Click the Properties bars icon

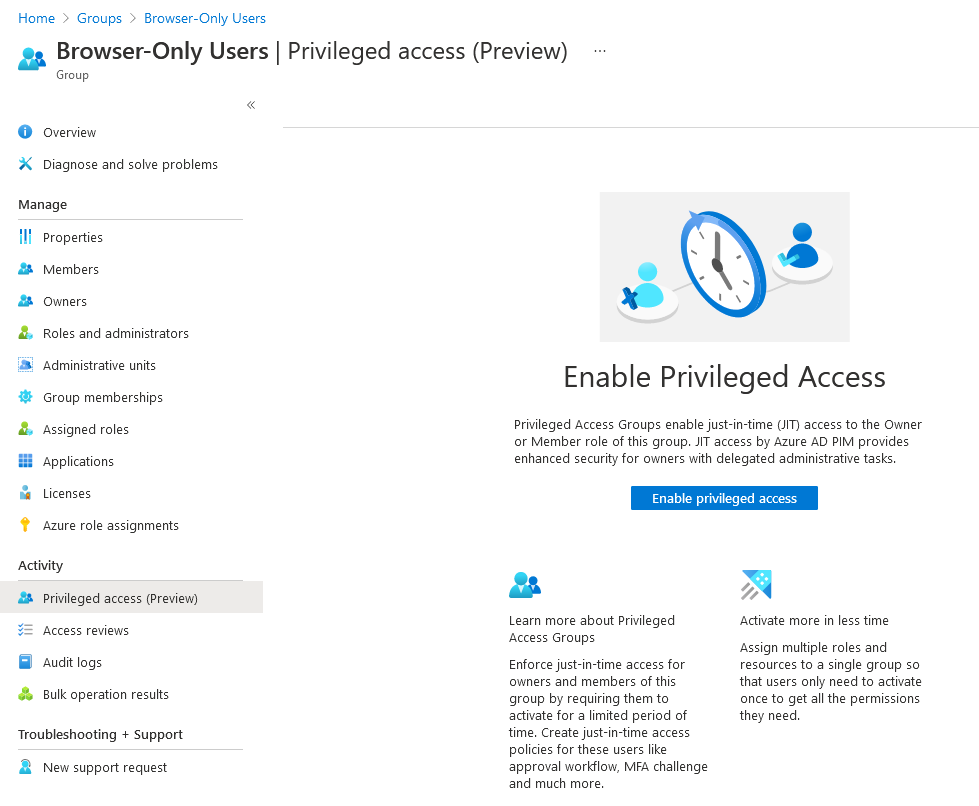pos(25,237)
